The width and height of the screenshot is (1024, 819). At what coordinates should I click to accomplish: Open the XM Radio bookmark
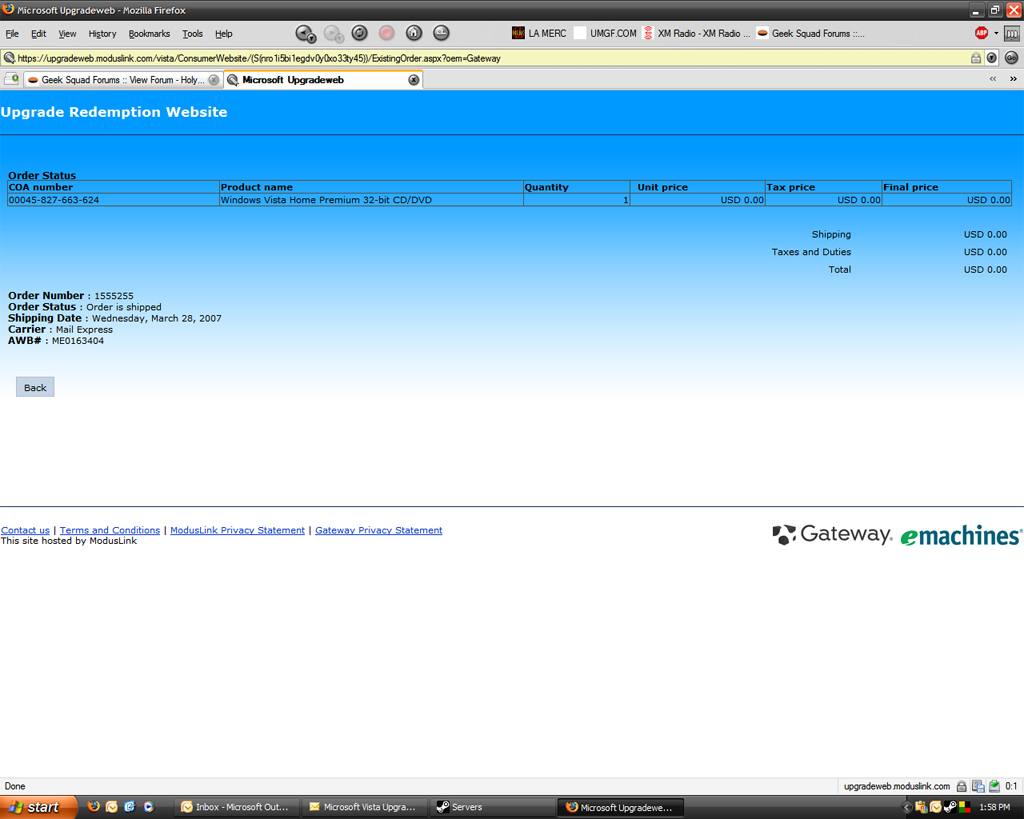click(696, 33)
